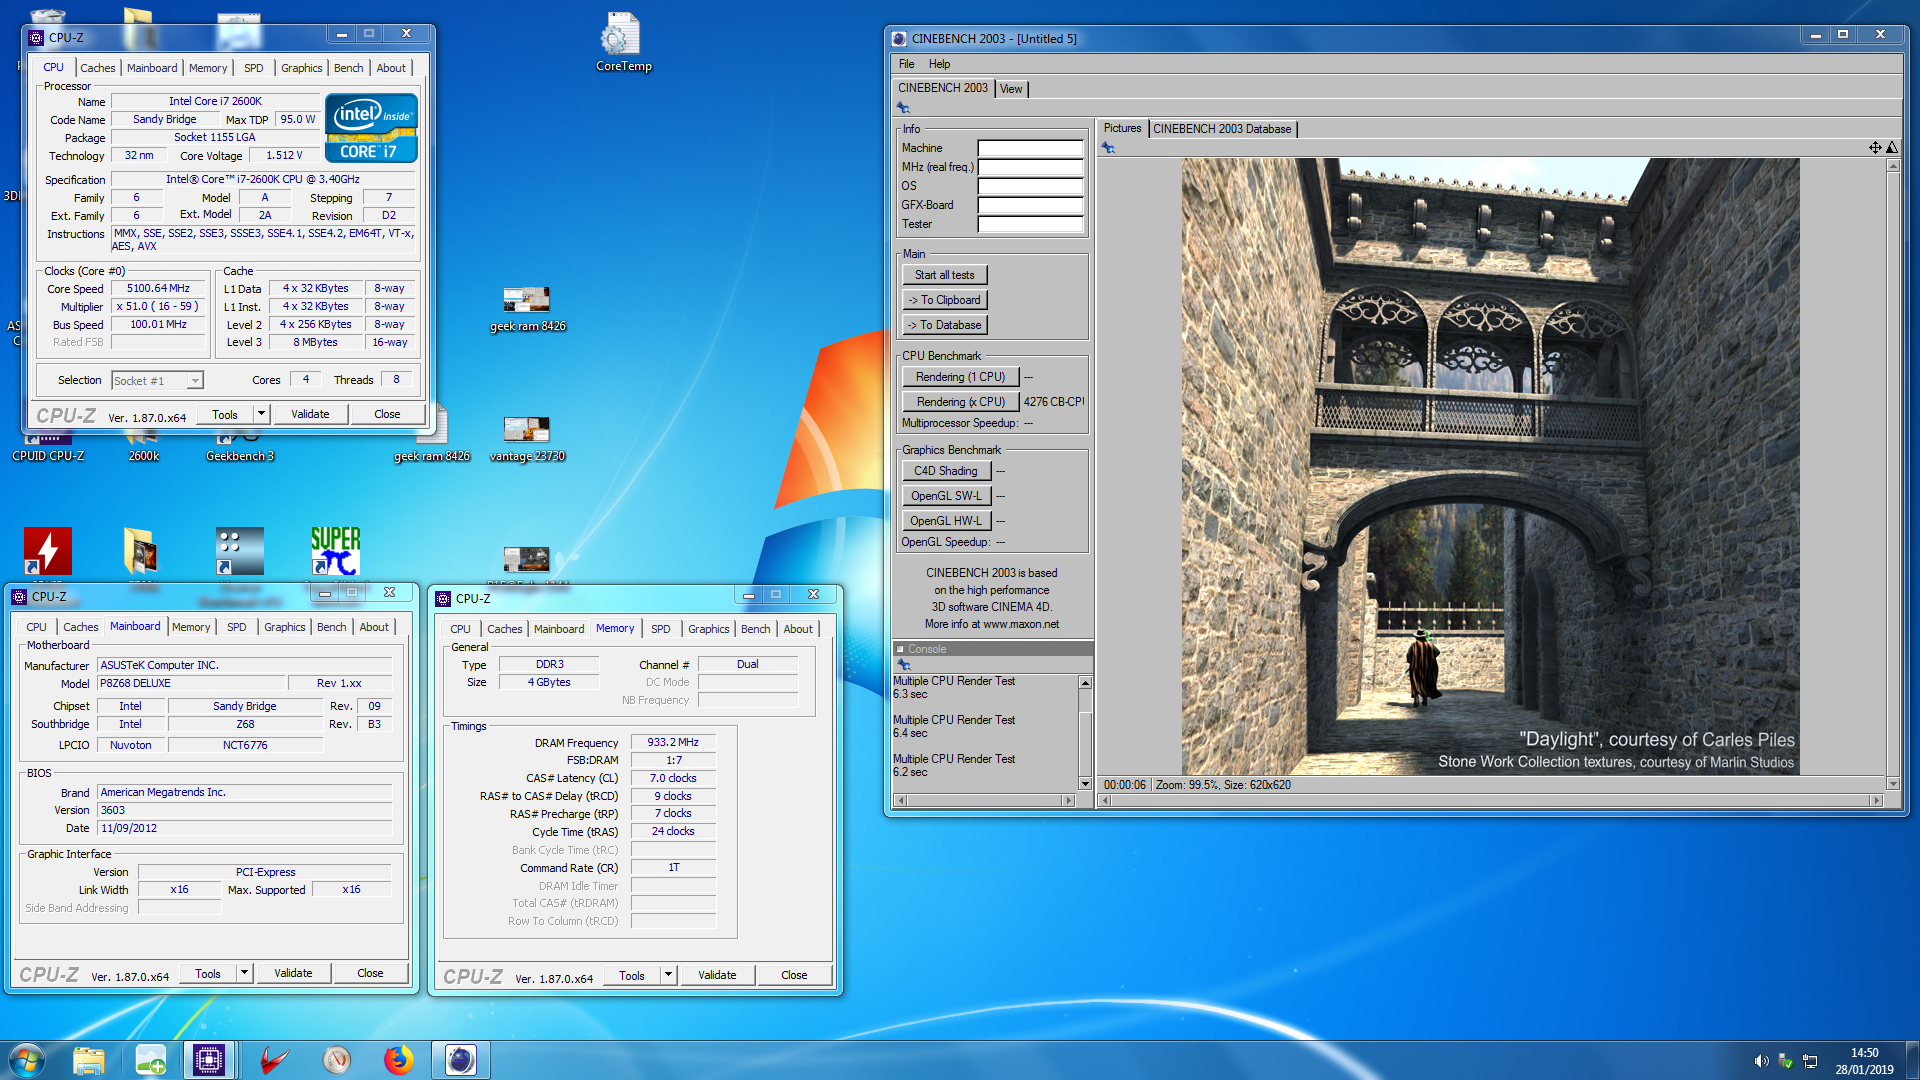Open the Bench tab in top CPU-Z window
Viewport: 1920px width, 1080px height.
(348, 68)
